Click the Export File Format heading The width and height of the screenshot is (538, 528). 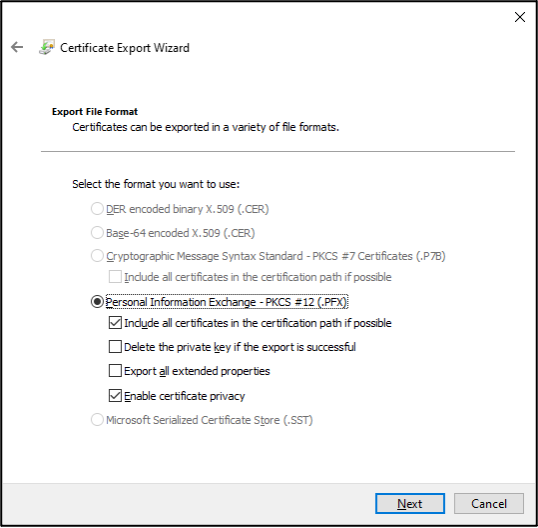point(95,112)
